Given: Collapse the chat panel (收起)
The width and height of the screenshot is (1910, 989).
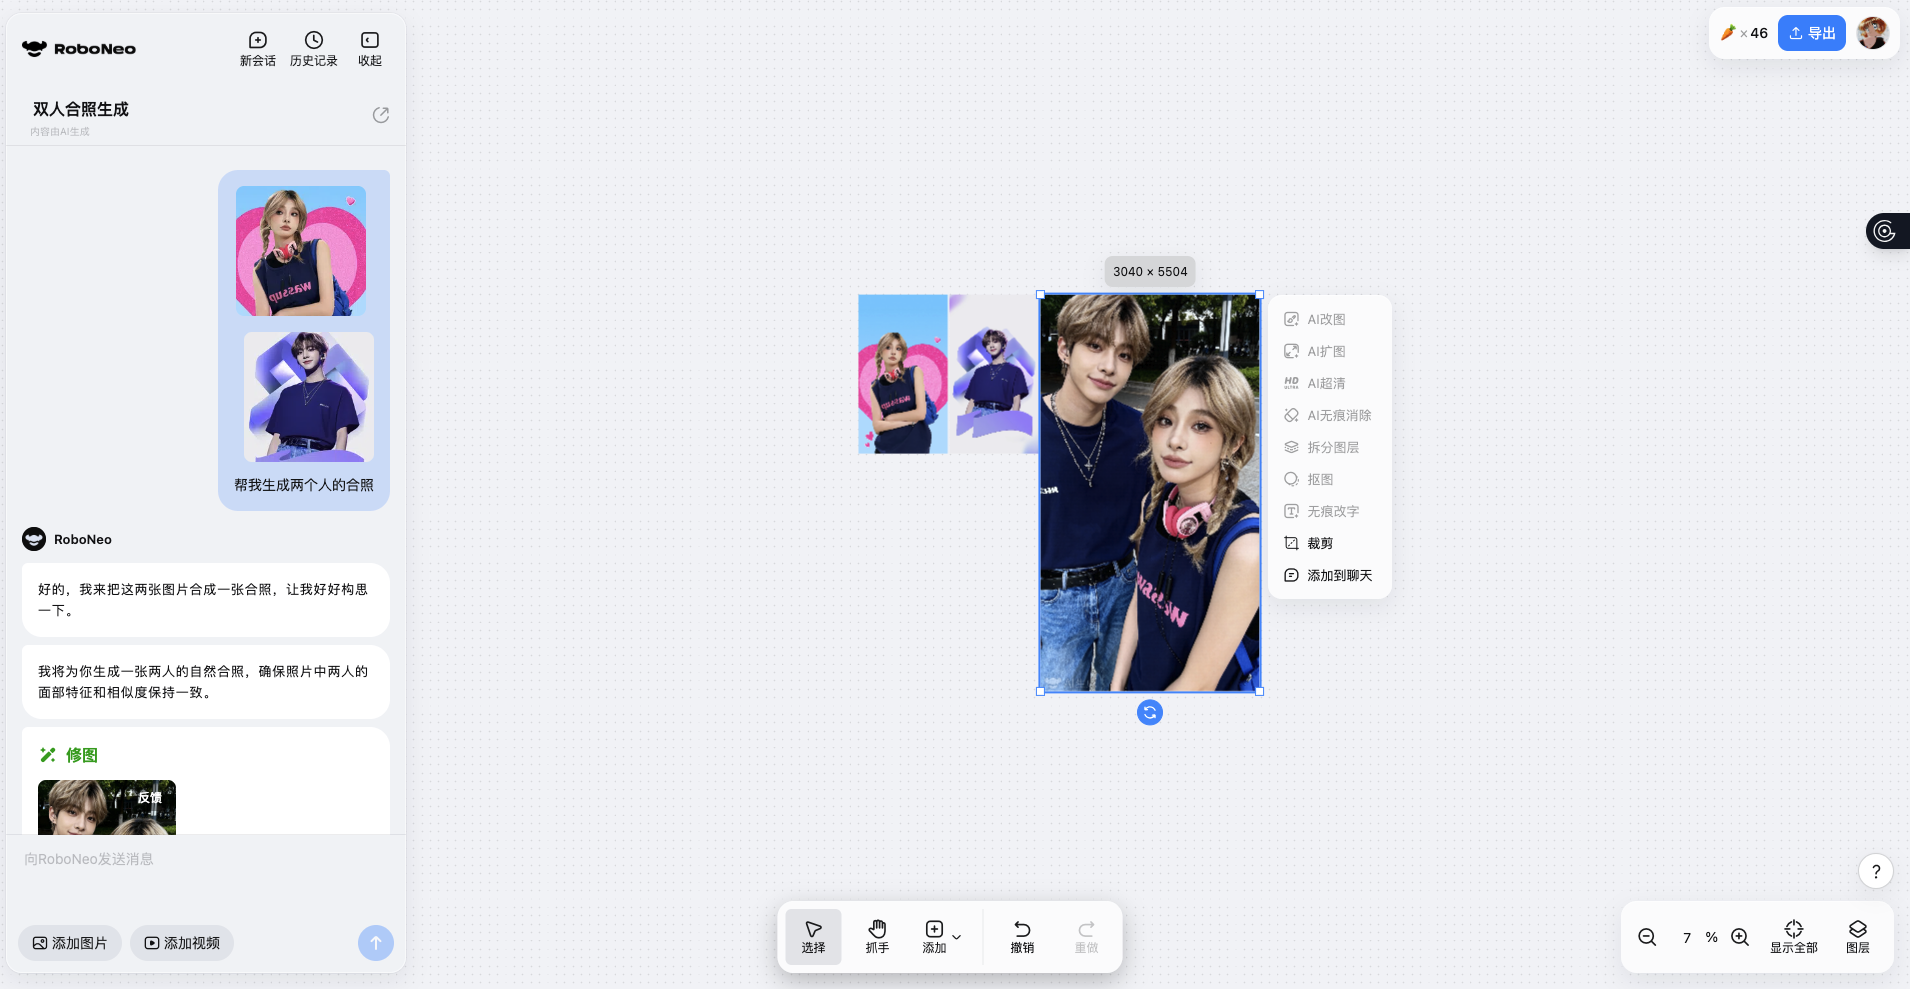Looking at the screenshot, I should (369, 48).
